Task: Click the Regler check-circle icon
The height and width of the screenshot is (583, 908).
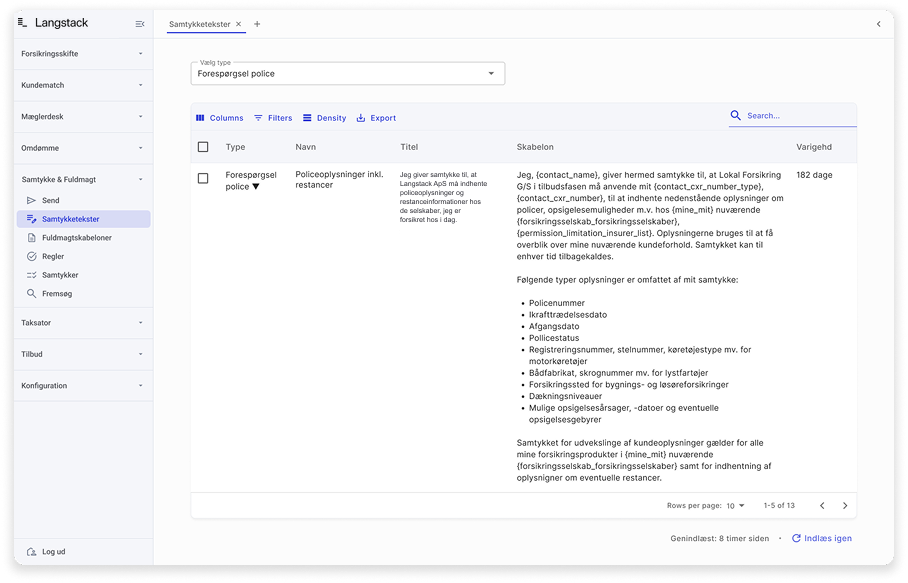Action: pyautogui.click(x=31, y=256)
